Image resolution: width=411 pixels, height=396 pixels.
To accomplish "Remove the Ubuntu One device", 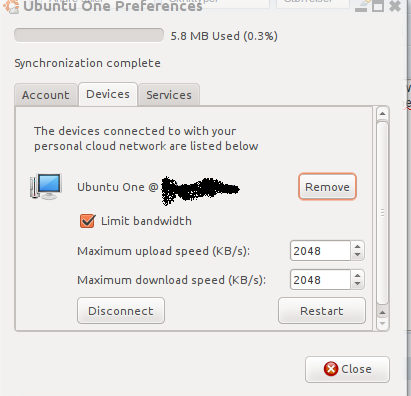I will [x=327, y=187].
